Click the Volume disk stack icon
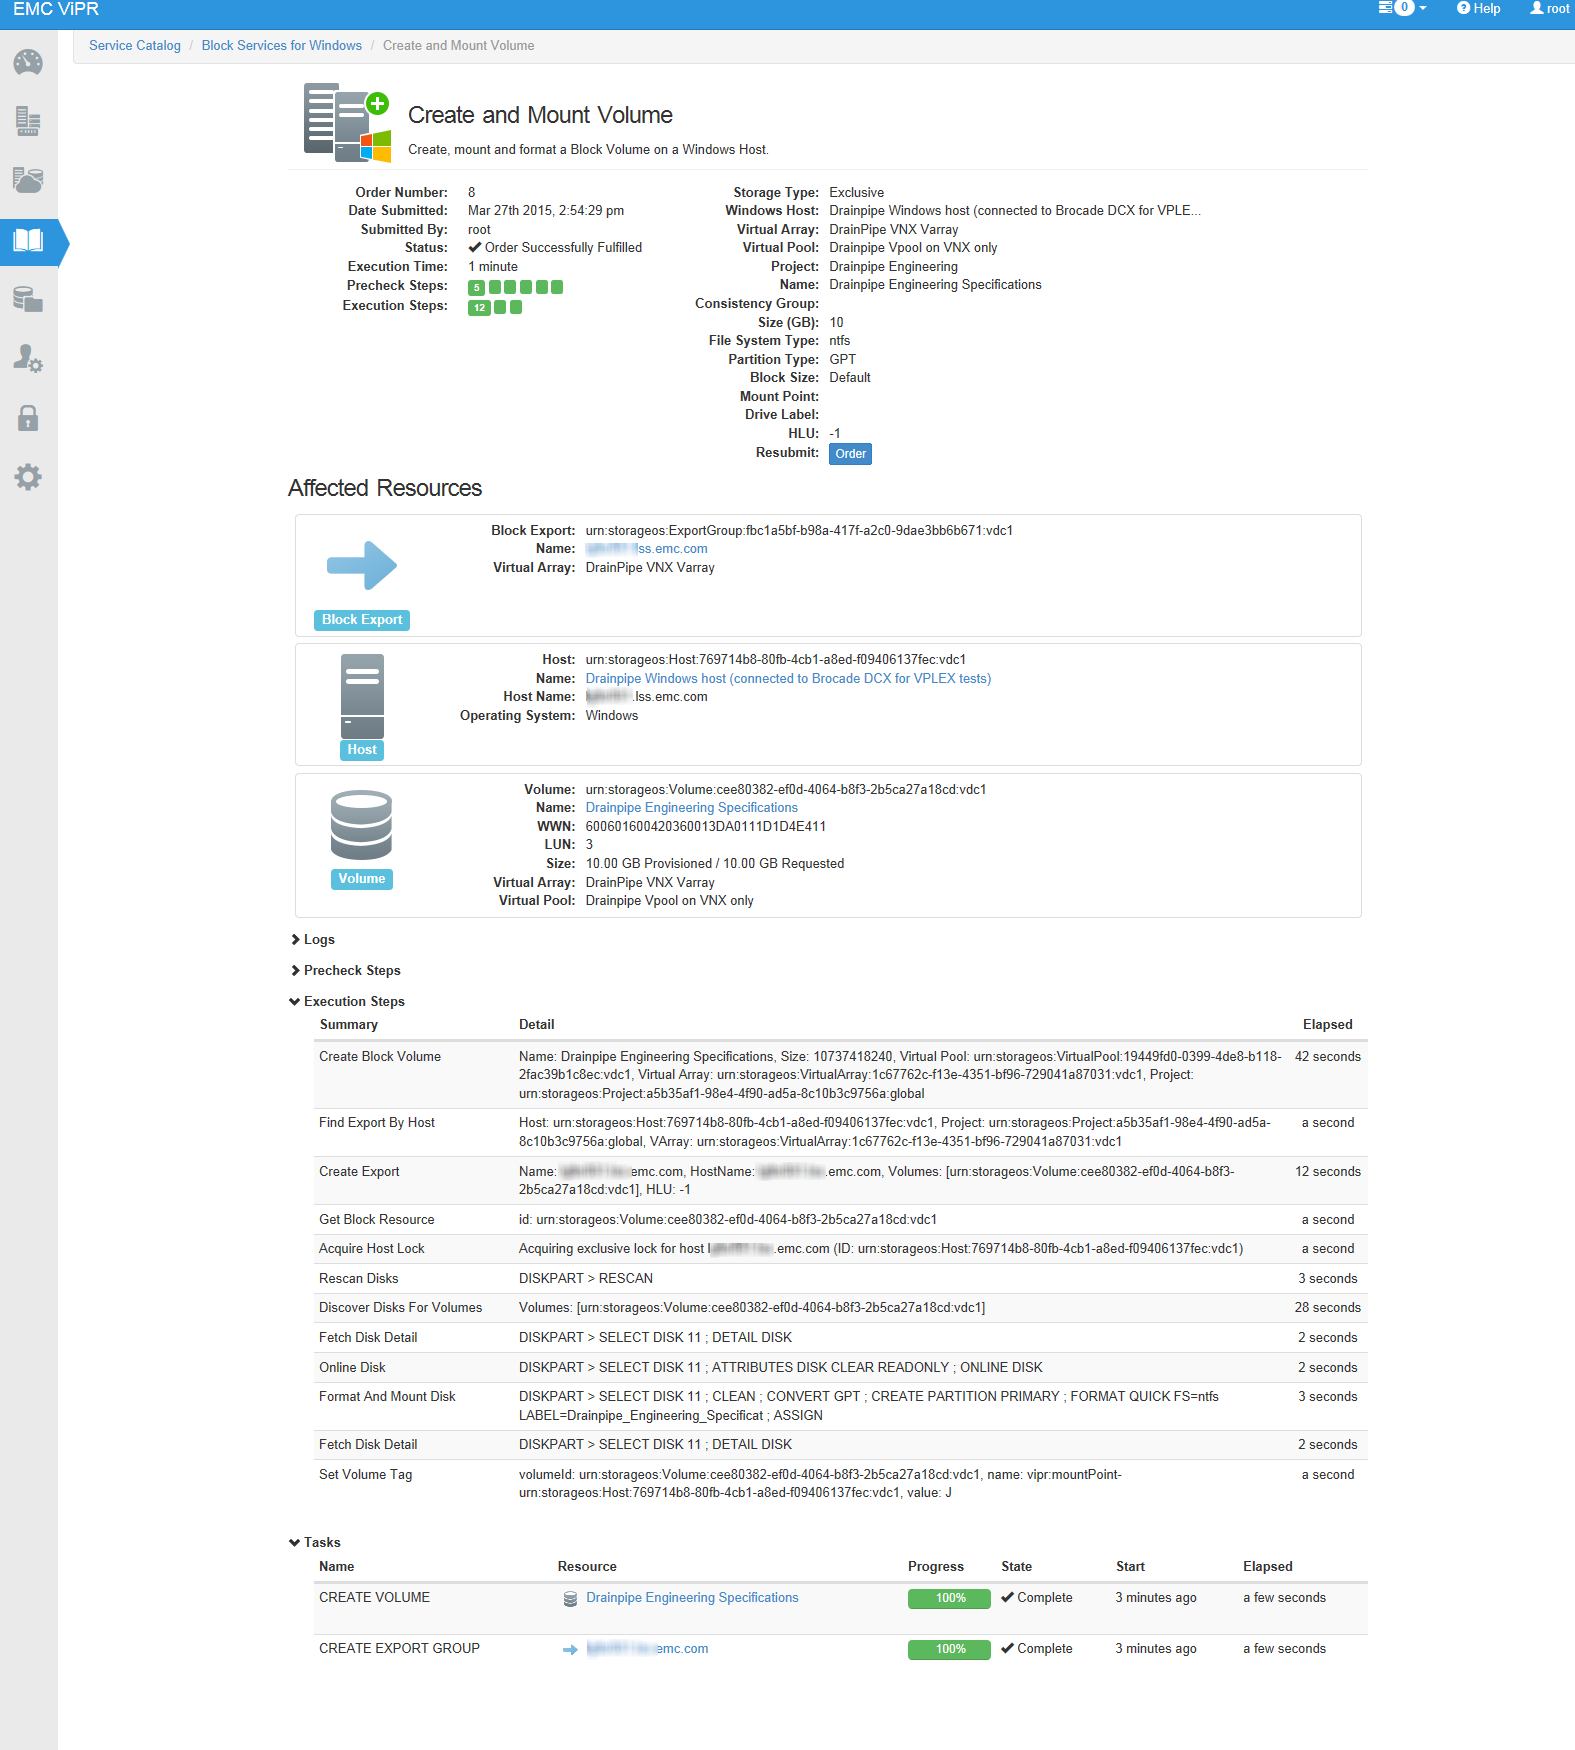Viewport: 1575px width, 1750px height. pos(361,825)
